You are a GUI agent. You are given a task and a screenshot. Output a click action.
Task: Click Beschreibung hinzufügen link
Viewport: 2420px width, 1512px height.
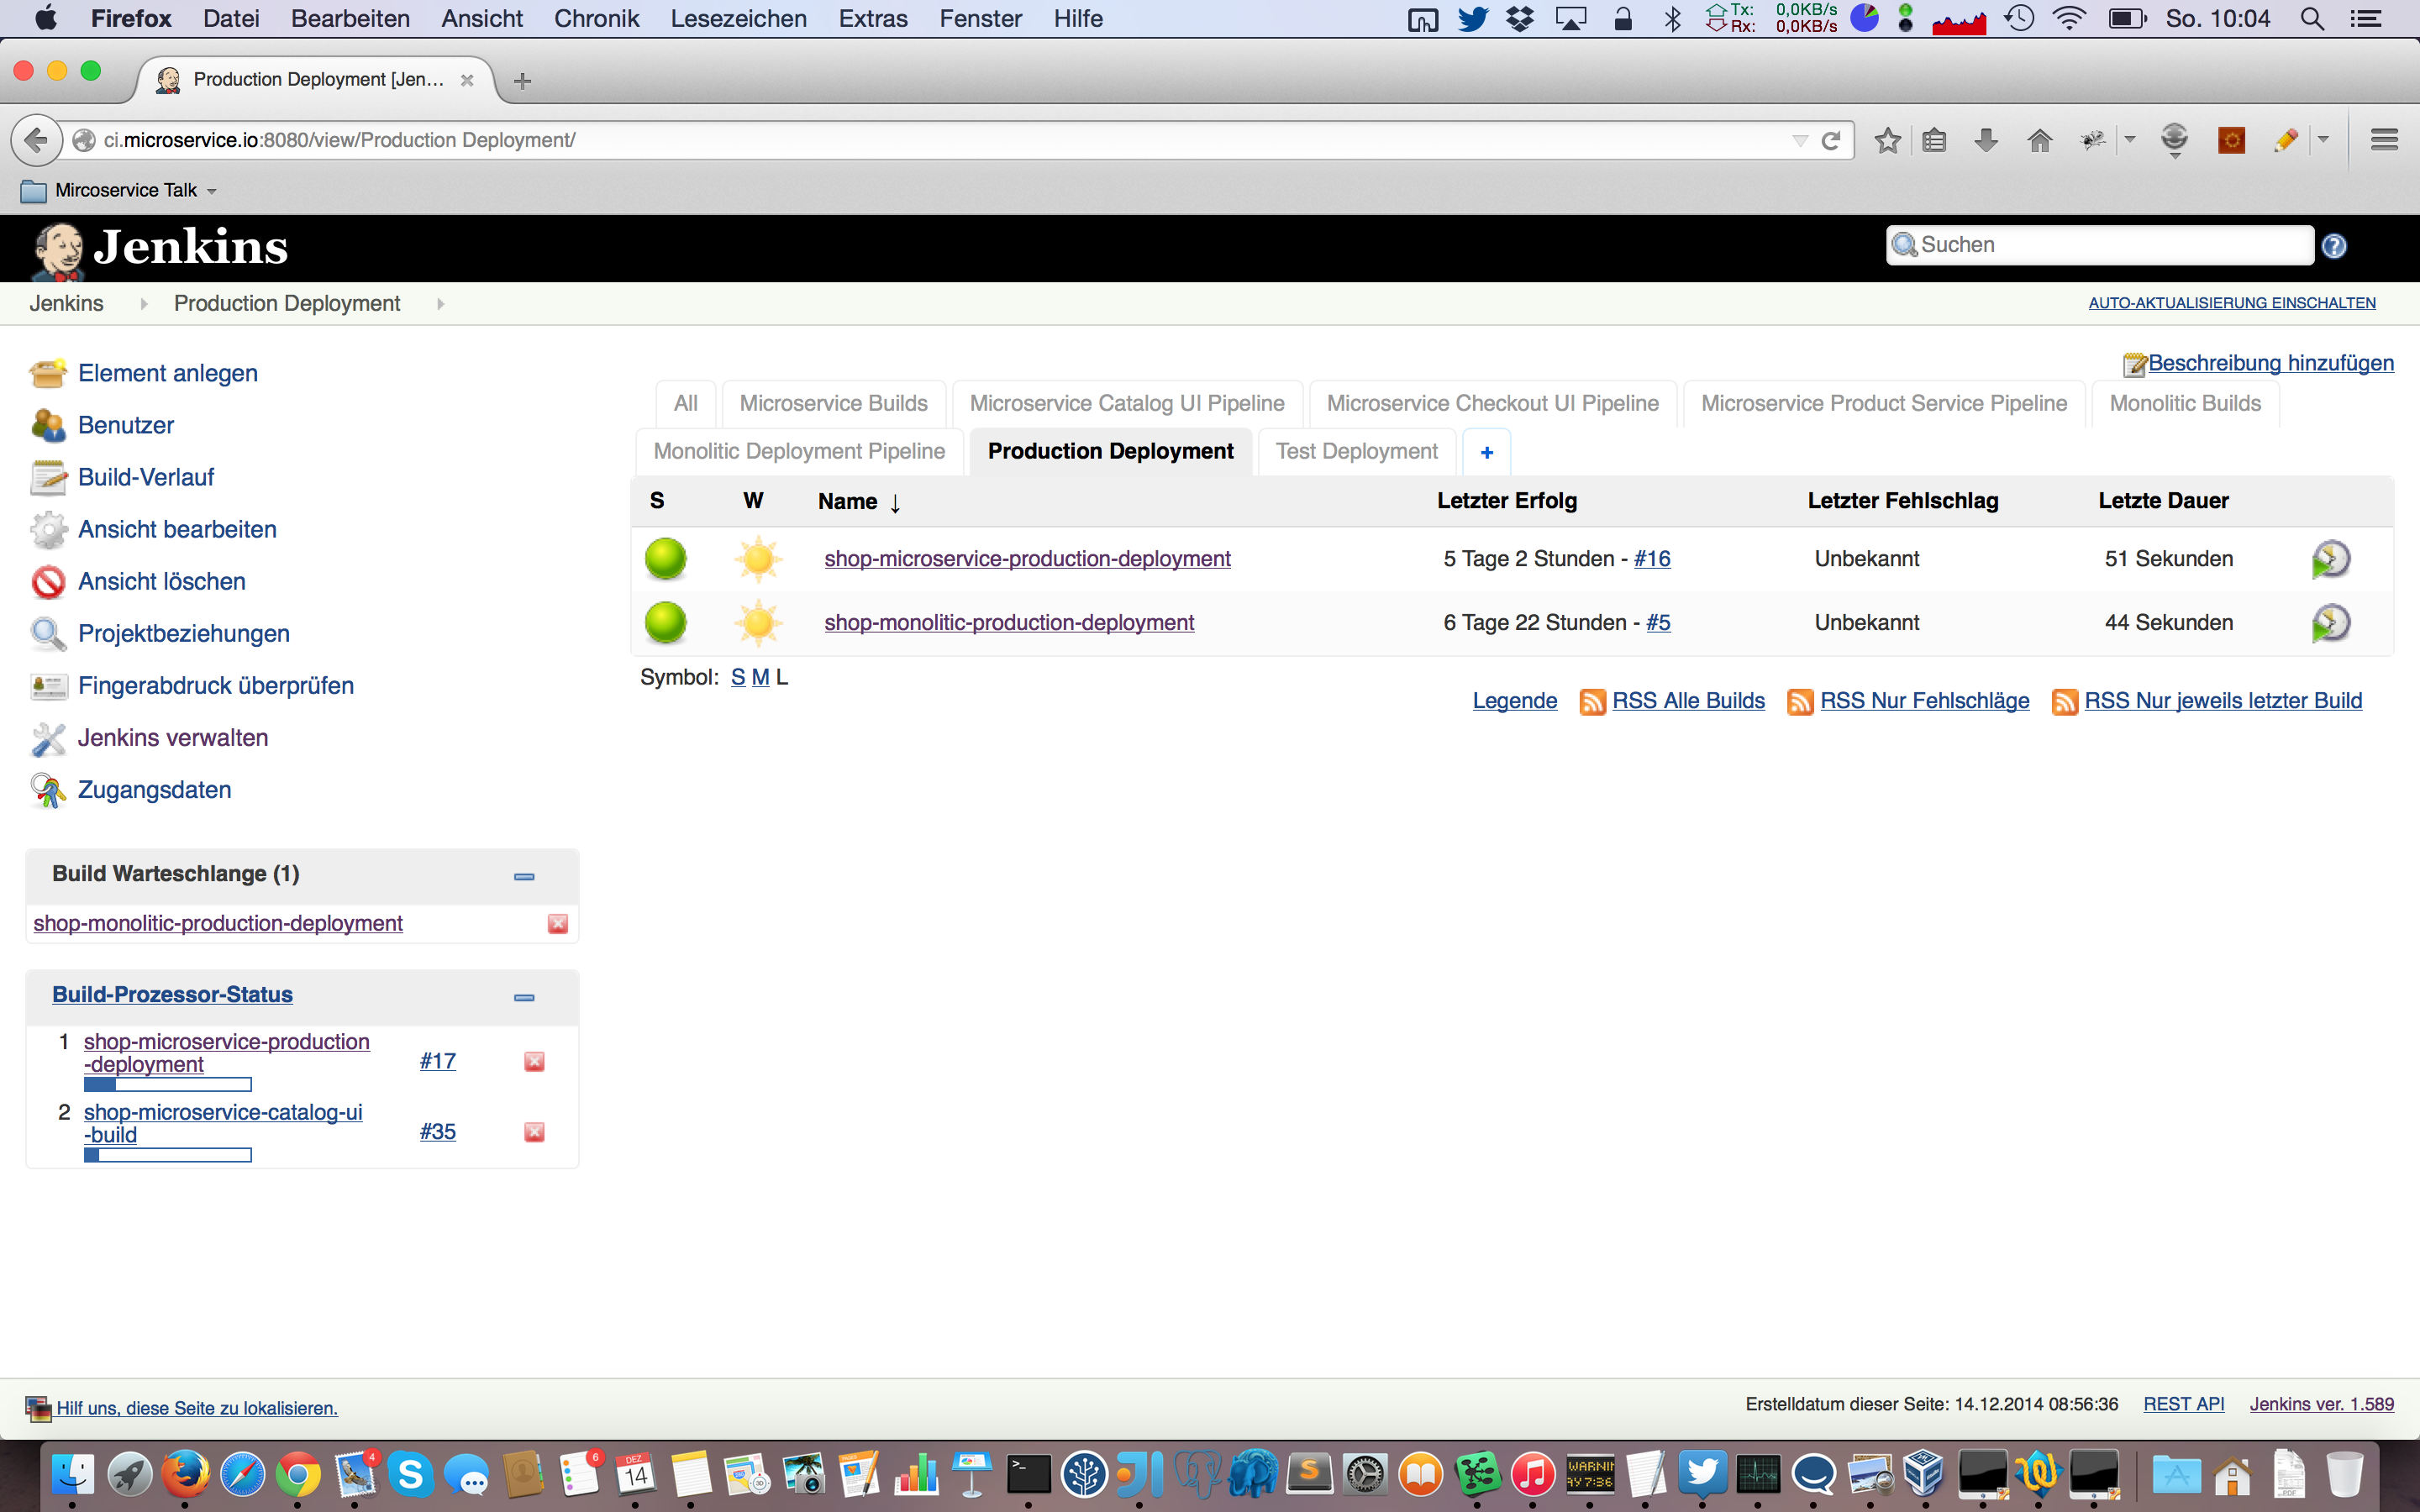(2270, 363)
